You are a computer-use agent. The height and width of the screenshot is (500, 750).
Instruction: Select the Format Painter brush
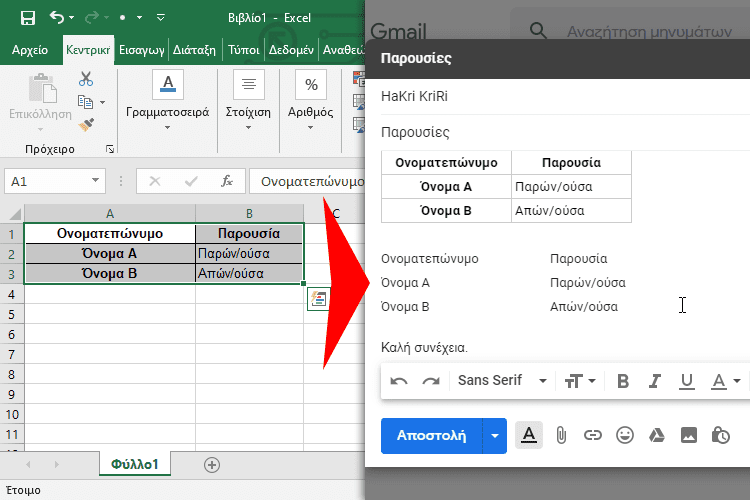tap(86, 124)
